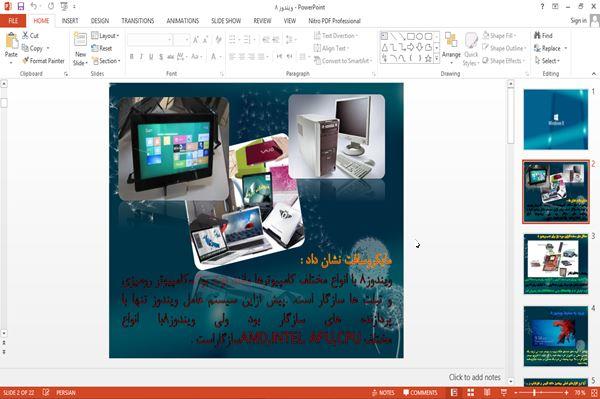Click Sign in link
600x399 pixels.
[x=578, y=21]
